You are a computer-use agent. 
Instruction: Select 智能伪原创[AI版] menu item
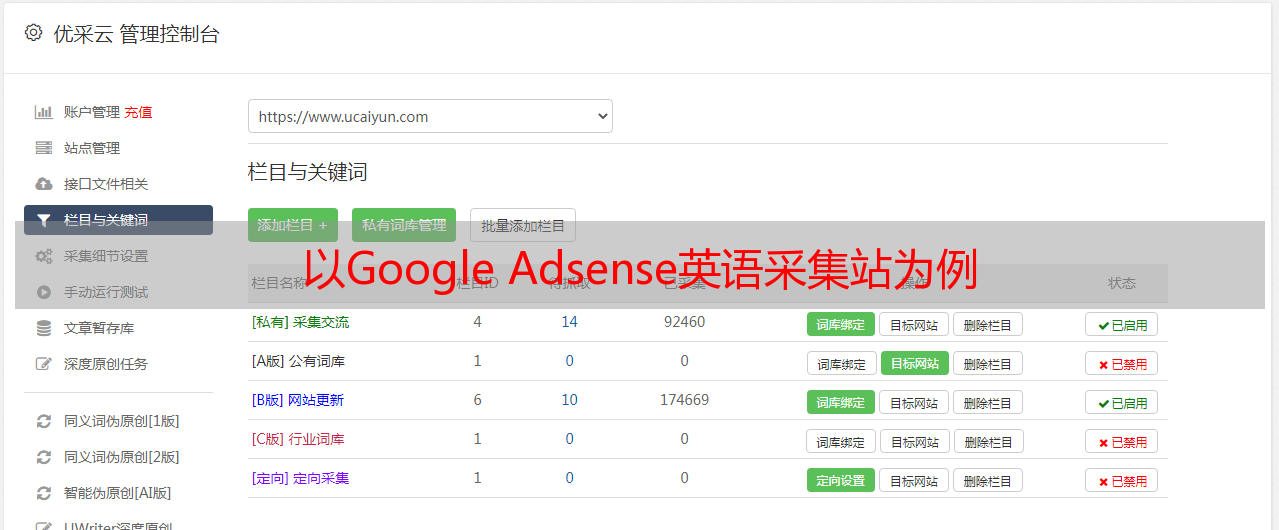click(x=117, y=493)
